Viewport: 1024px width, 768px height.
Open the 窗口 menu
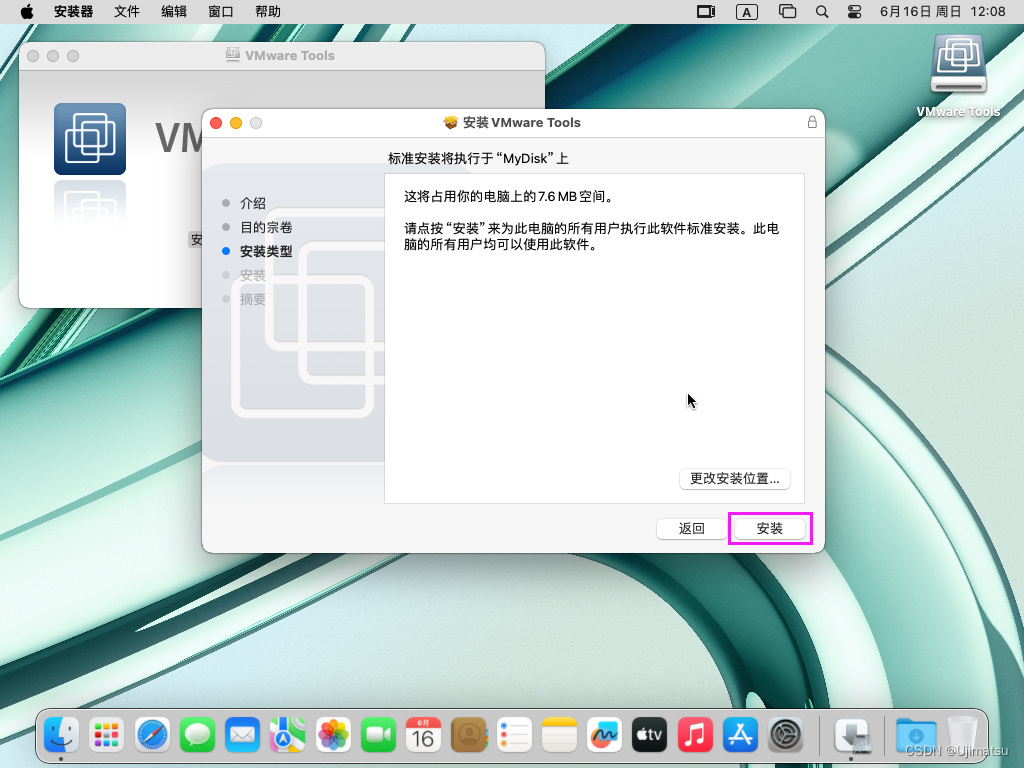pos(221,12)
